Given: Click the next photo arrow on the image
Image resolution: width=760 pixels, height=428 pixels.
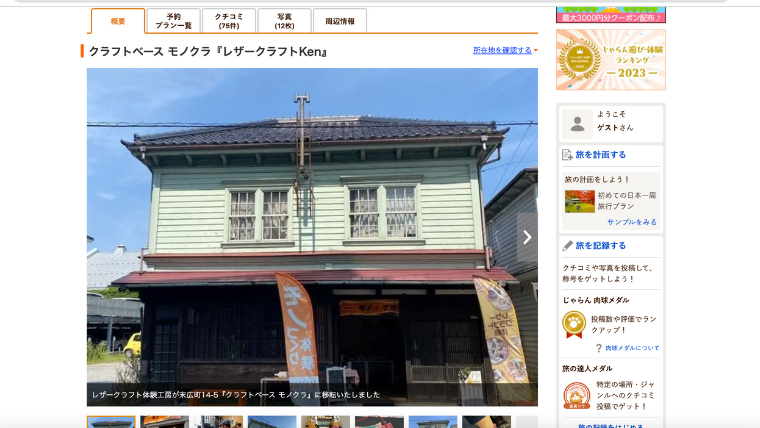Looking at the screenshot, I should [x=527, y=237].
